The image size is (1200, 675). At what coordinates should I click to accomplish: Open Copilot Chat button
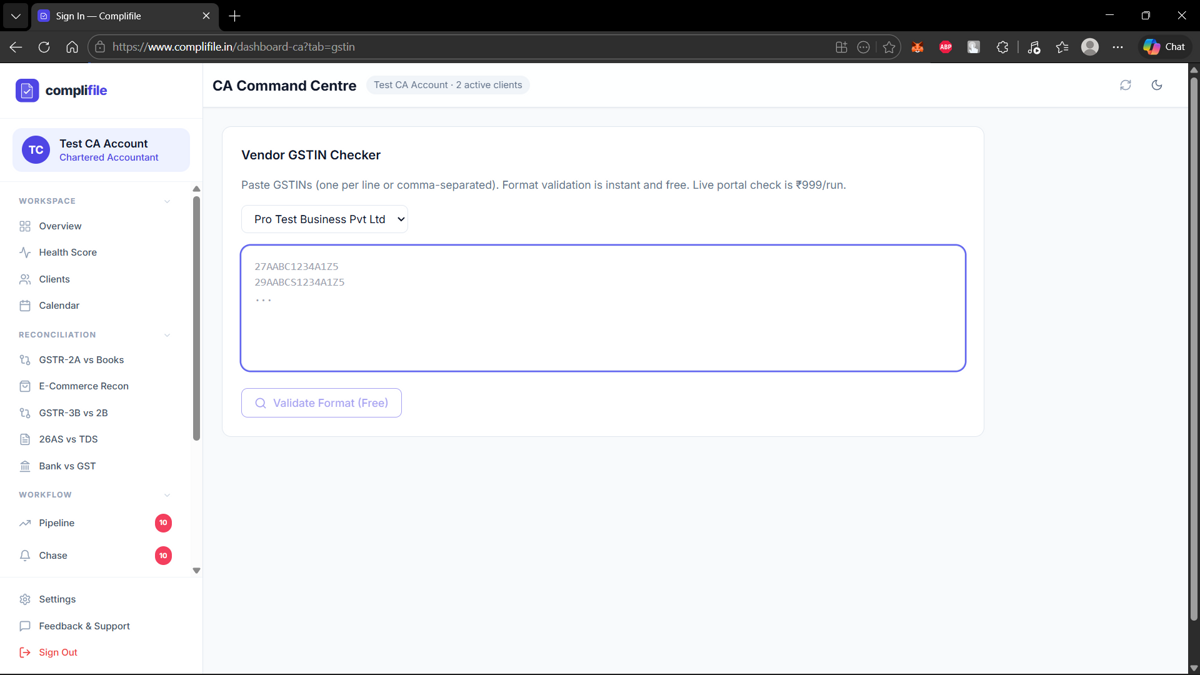click(1164, 47)
